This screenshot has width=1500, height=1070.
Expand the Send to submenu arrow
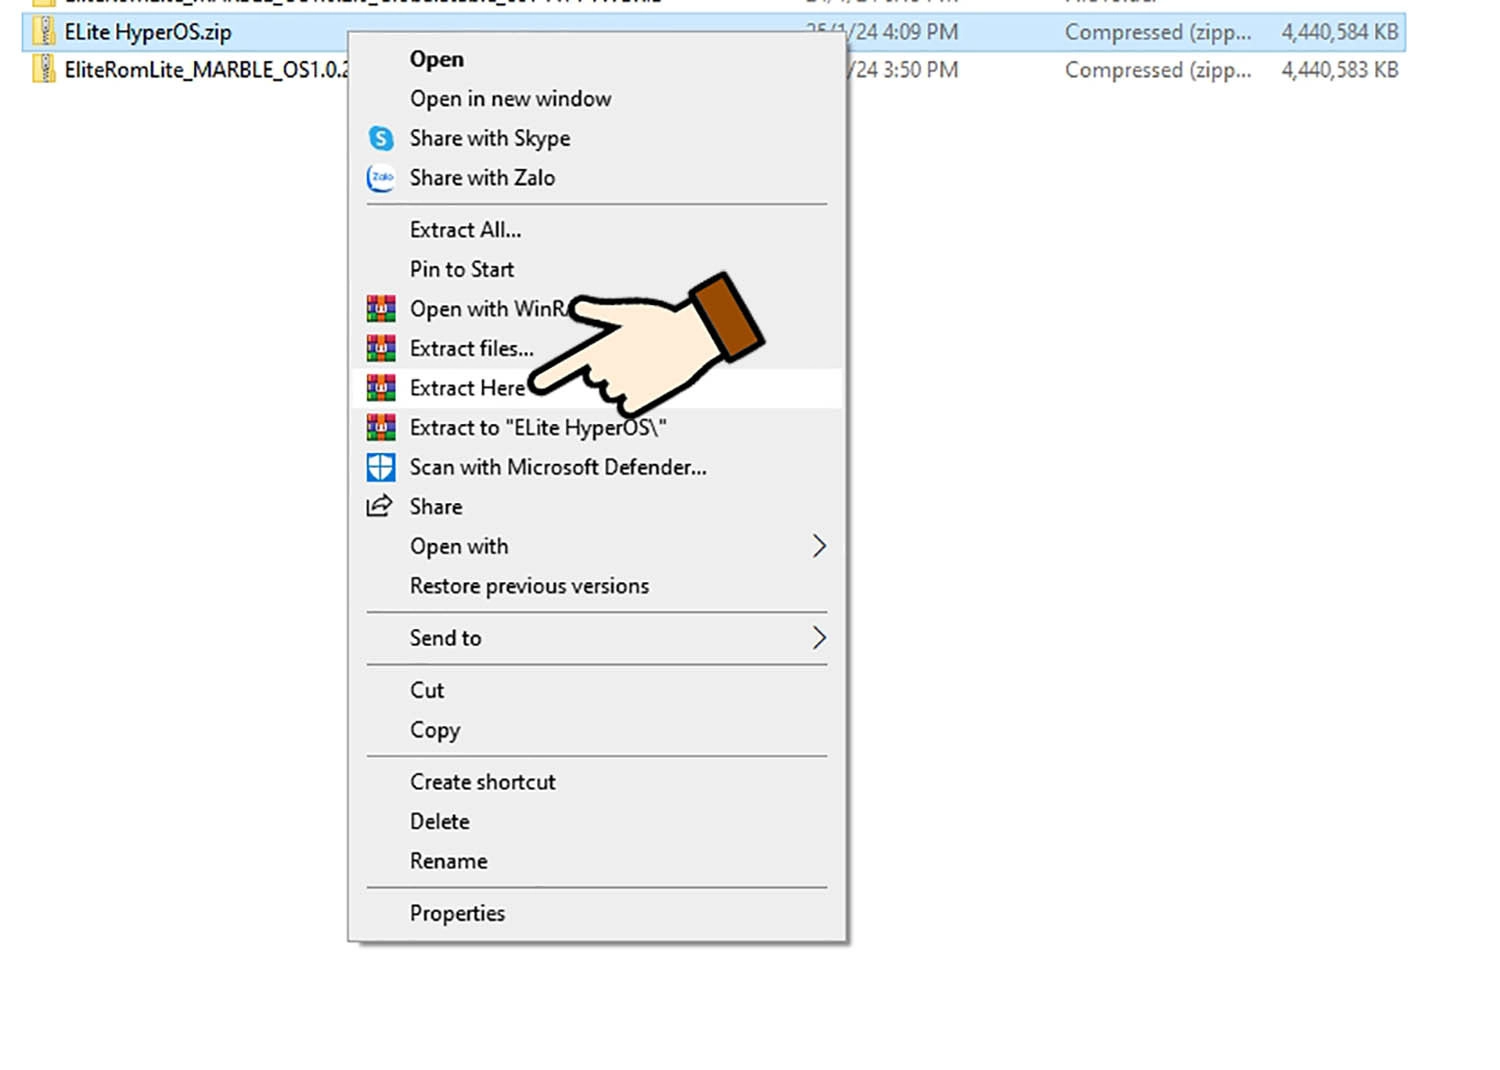pyautogui.click(x=819, y=638)
